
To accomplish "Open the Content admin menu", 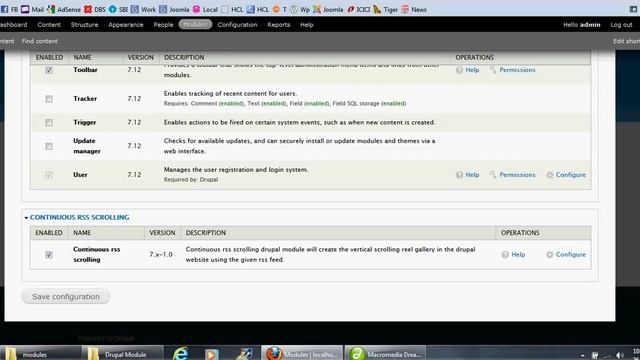I will tap(49, 24).
